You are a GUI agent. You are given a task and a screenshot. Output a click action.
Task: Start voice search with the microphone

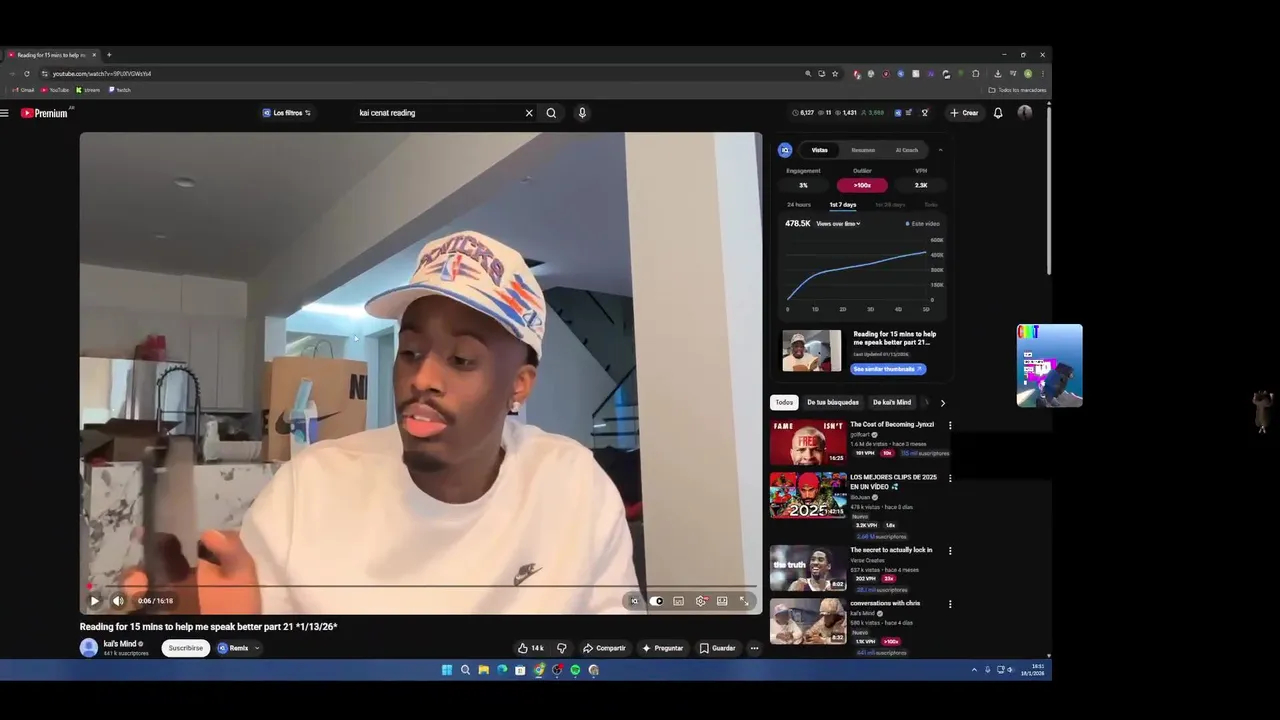(x=582, y=113)
